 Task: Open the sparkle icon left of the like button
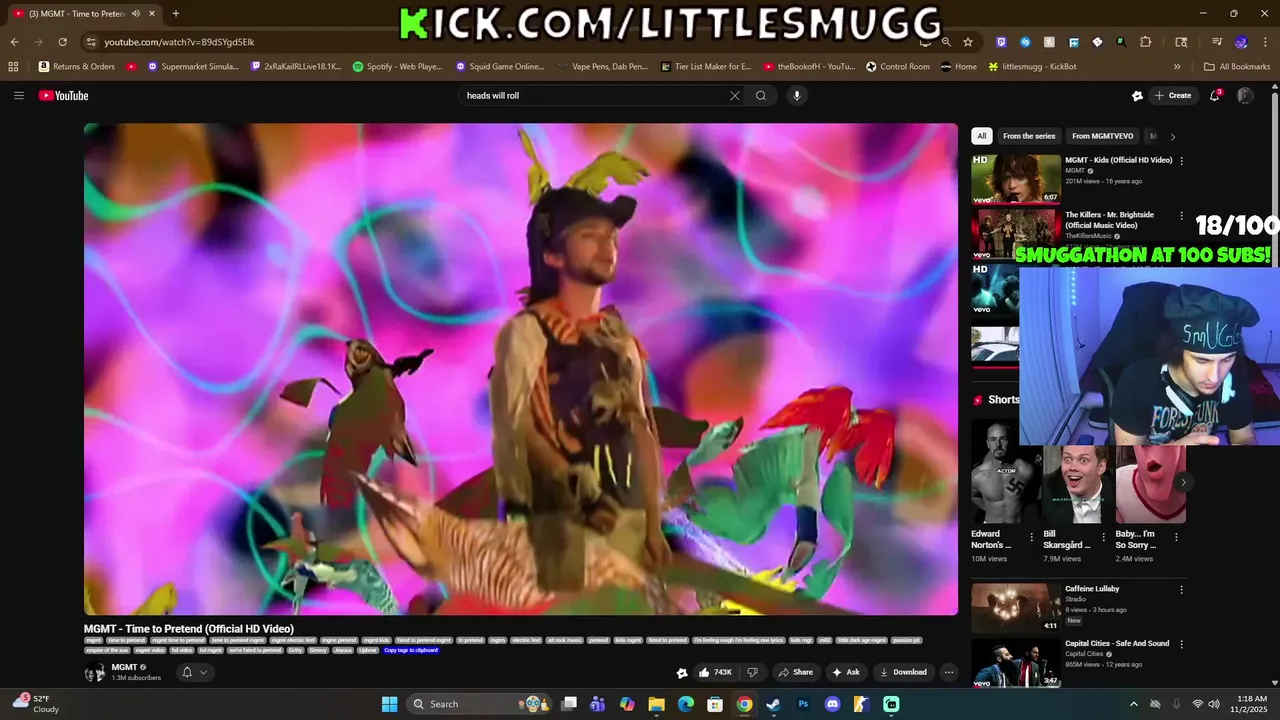682,673
